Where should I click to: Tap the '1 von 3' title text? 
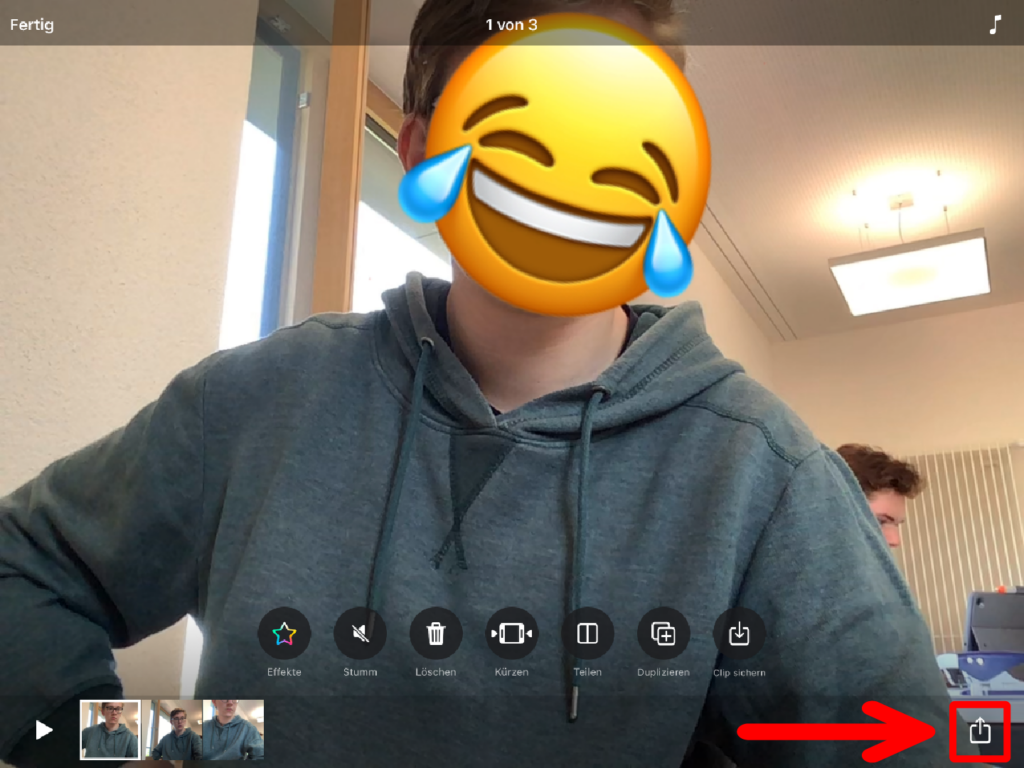[x=511, y=25]
